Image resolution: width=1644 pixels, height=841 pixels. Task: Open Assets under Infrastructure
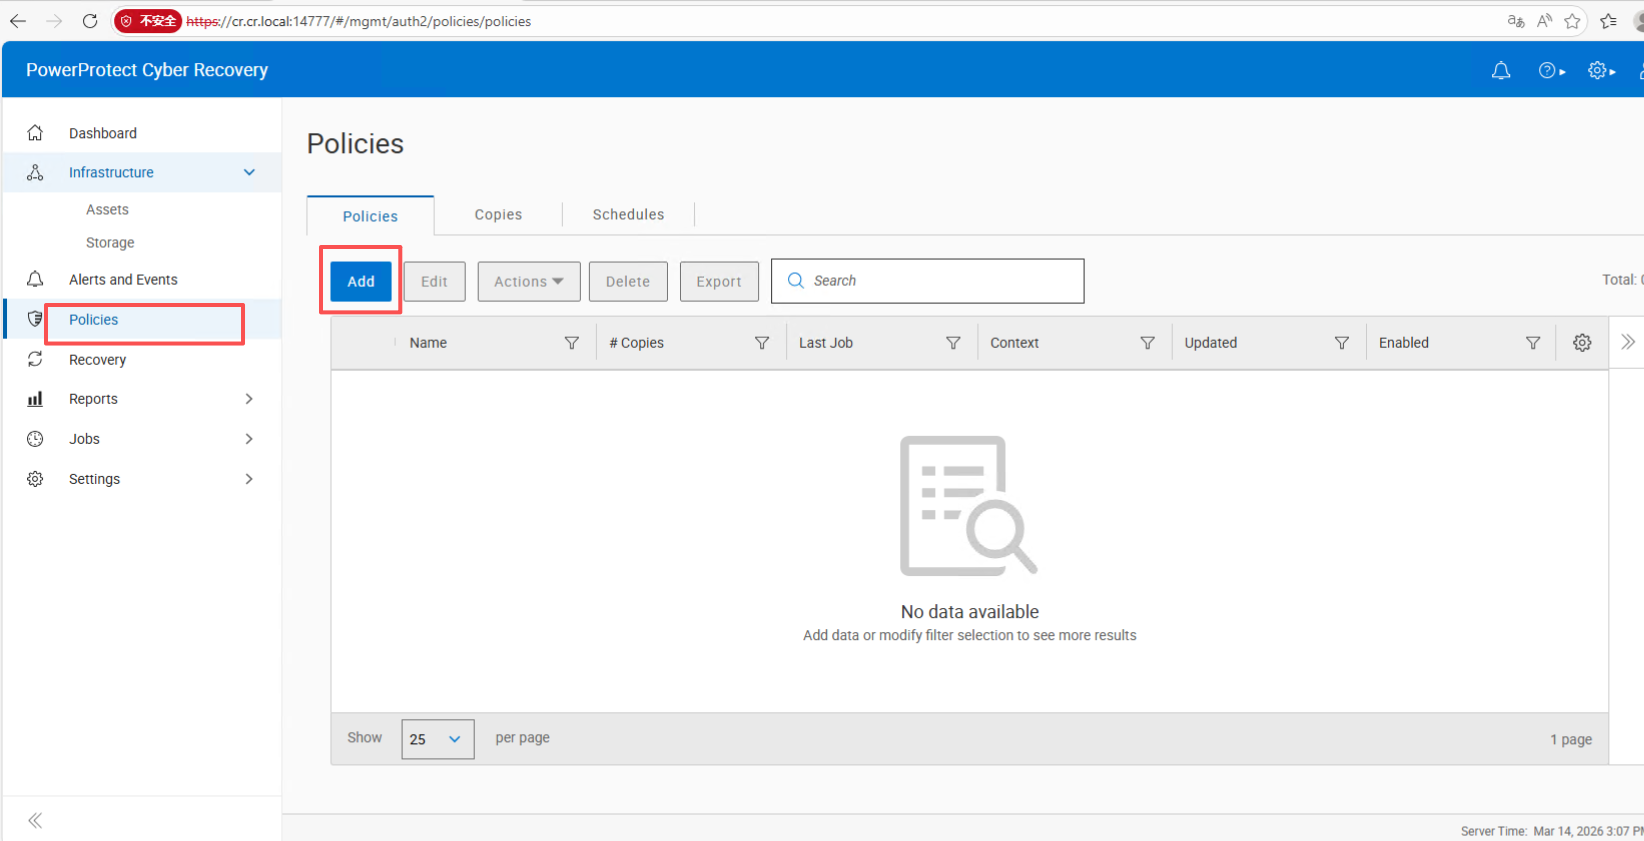[x=107, y=210]
